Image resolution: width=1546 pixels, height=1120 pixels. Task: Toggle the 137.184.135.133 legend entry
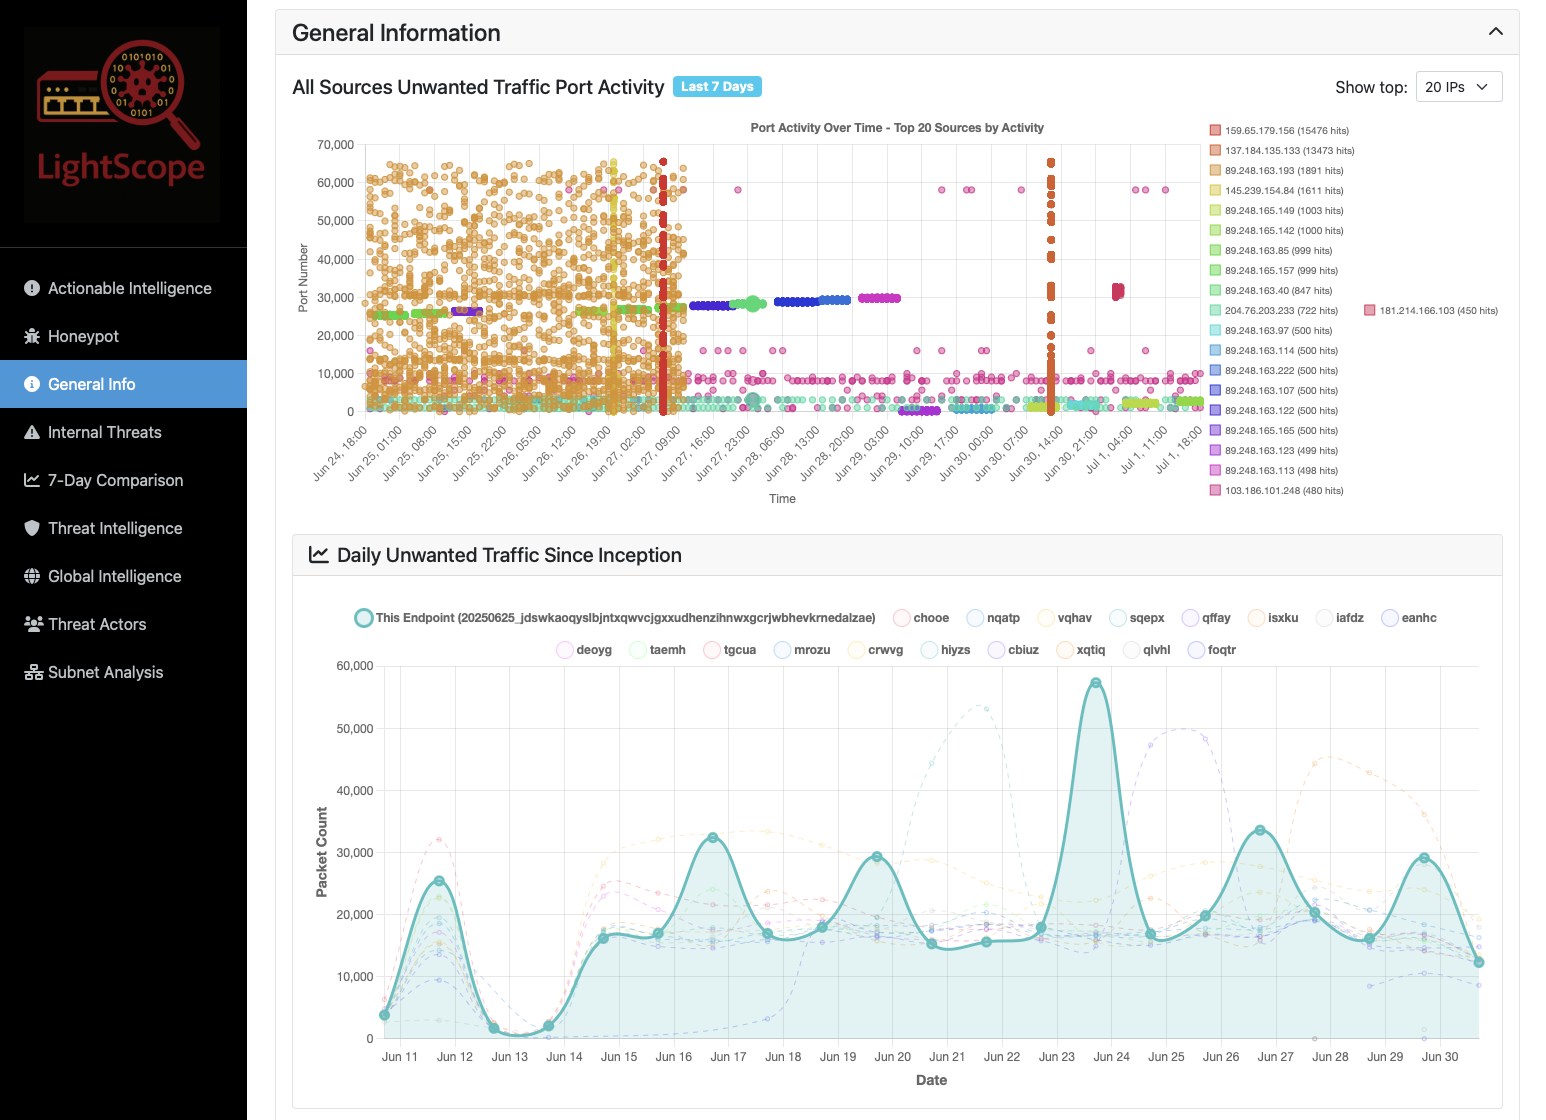[x=1288, y=150]
